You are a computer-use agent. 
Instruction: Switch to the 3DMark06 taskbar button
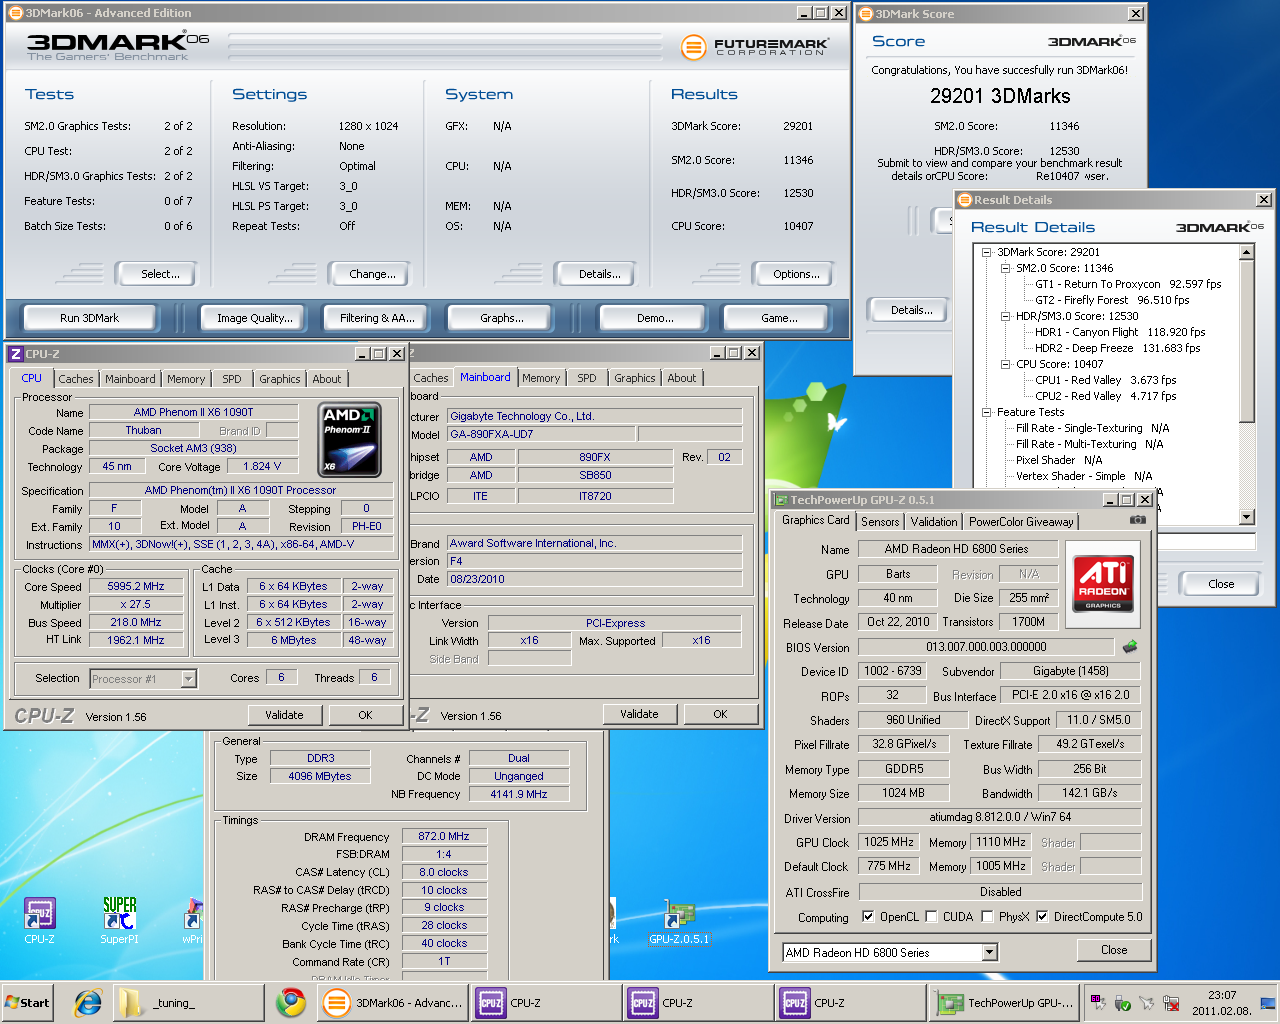[393, 1003]
